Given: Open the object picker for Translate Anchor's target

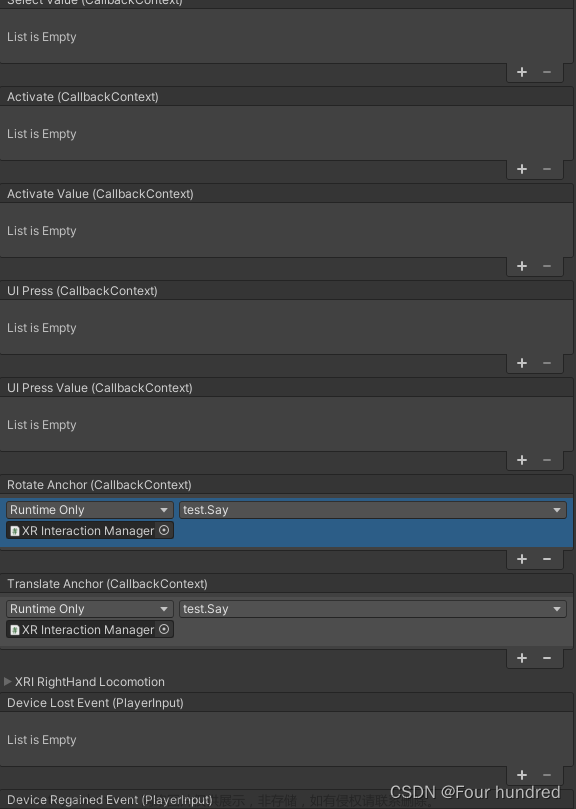Looking at the screenshot, I should point(162,629).
